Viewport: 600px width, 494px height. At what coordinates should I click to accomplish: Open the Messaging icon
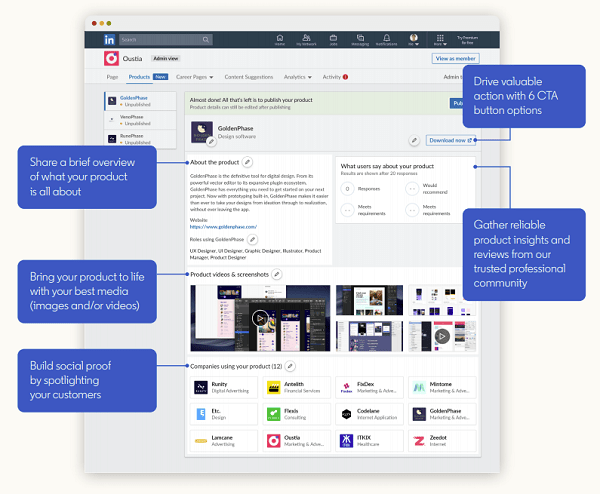pyautogui.click(x=358, y=39)
